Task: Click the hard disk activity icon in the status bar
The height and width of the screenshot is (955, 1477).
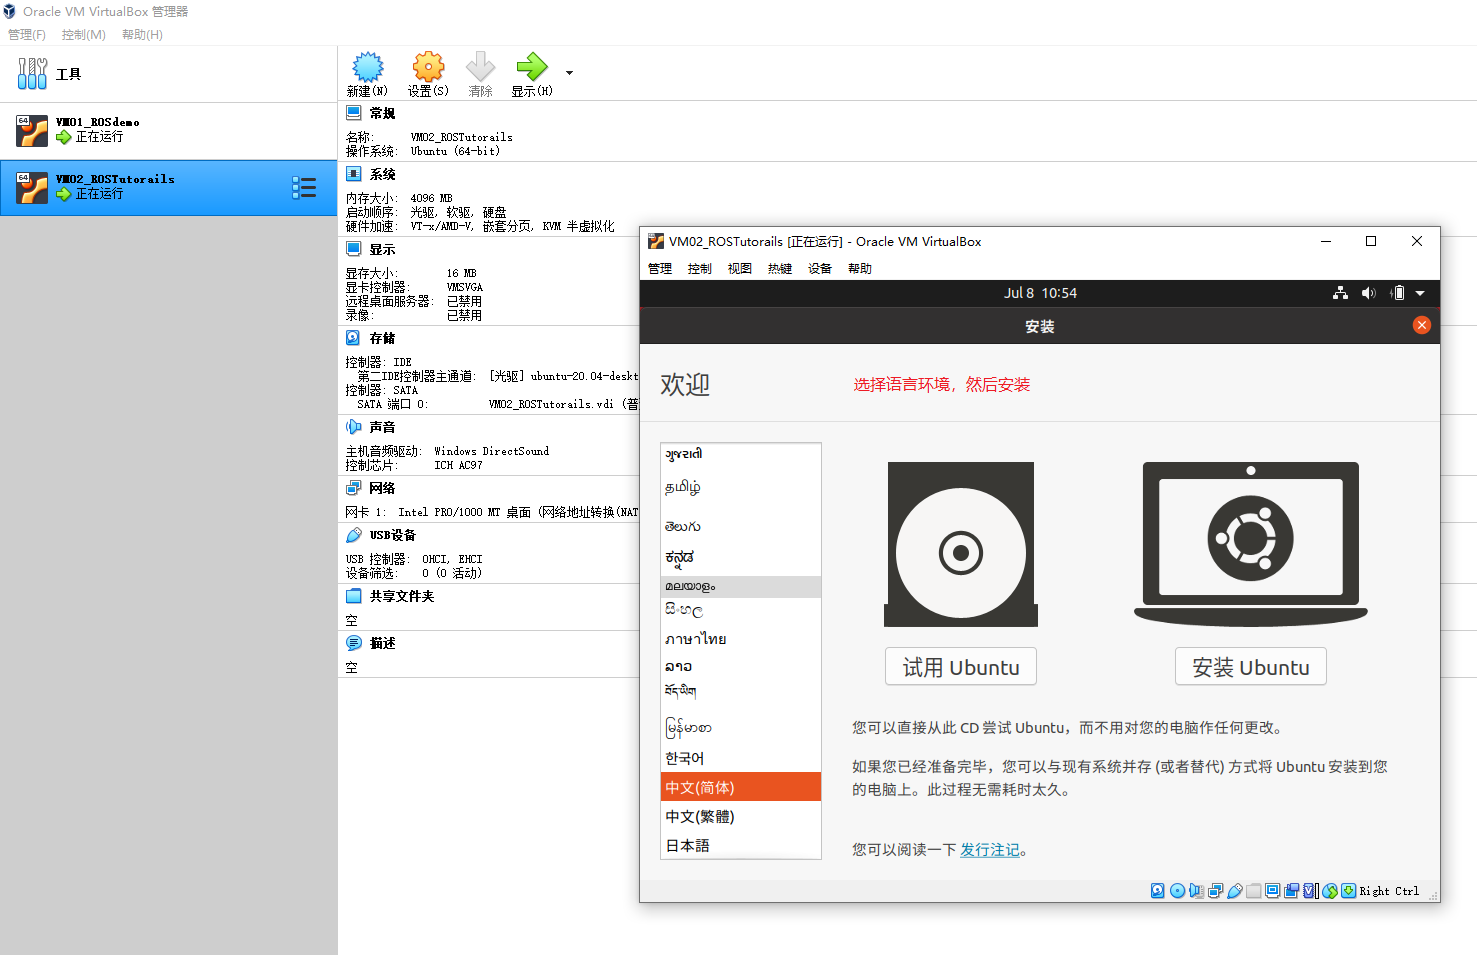Action: coord(1157,890)
